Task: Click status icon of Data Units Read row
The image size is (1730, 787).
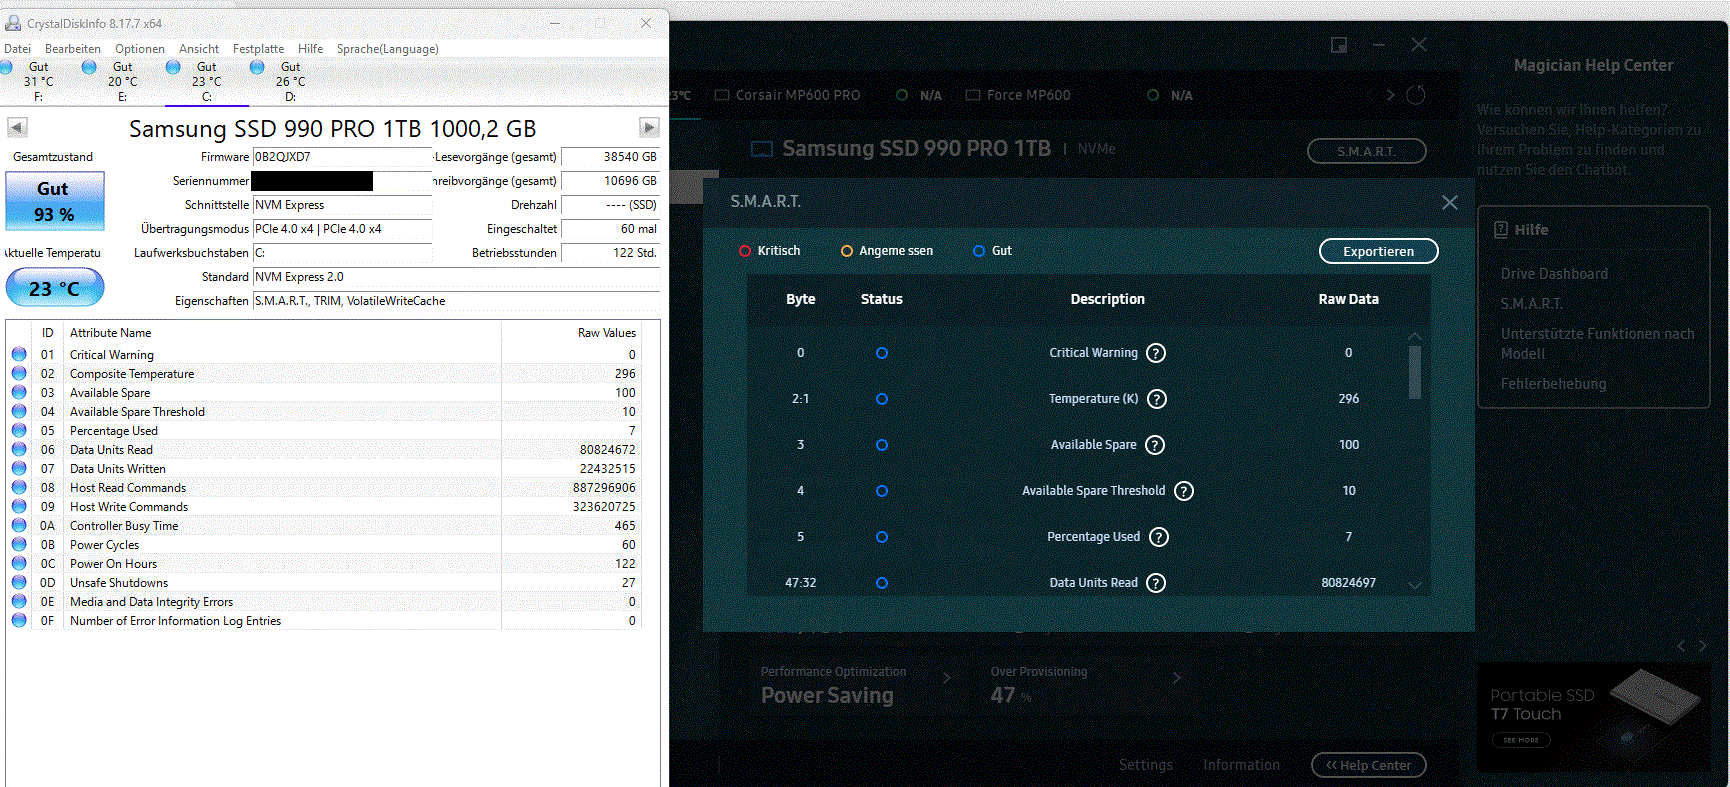Action: [19, 449]
